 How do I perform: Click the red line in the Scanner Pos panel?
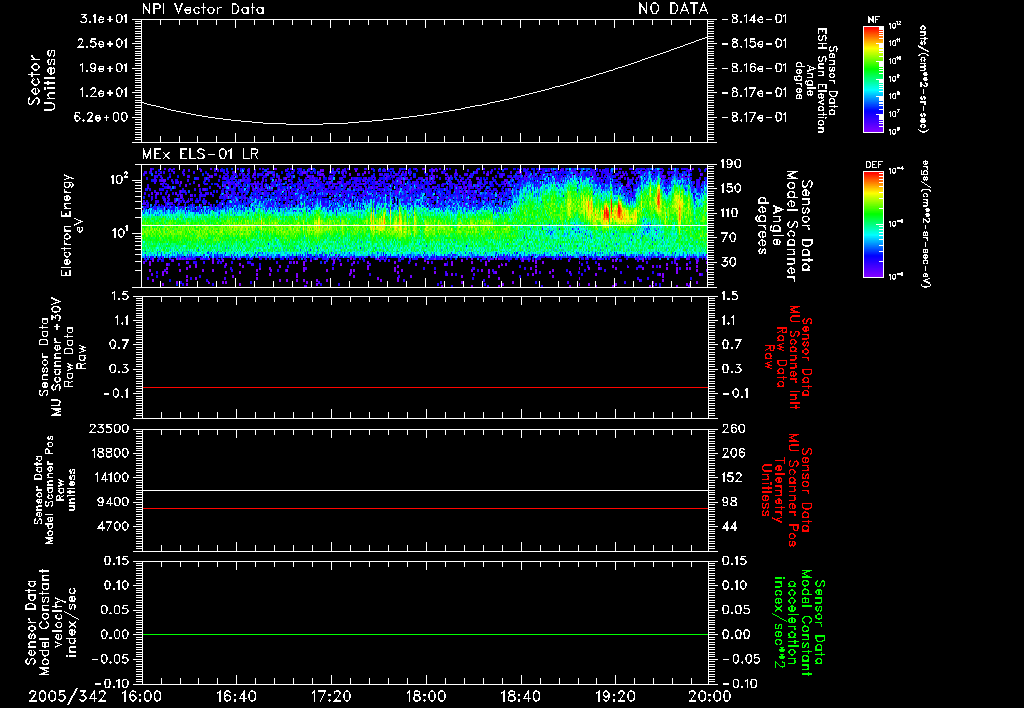click(x=424, y=508)
